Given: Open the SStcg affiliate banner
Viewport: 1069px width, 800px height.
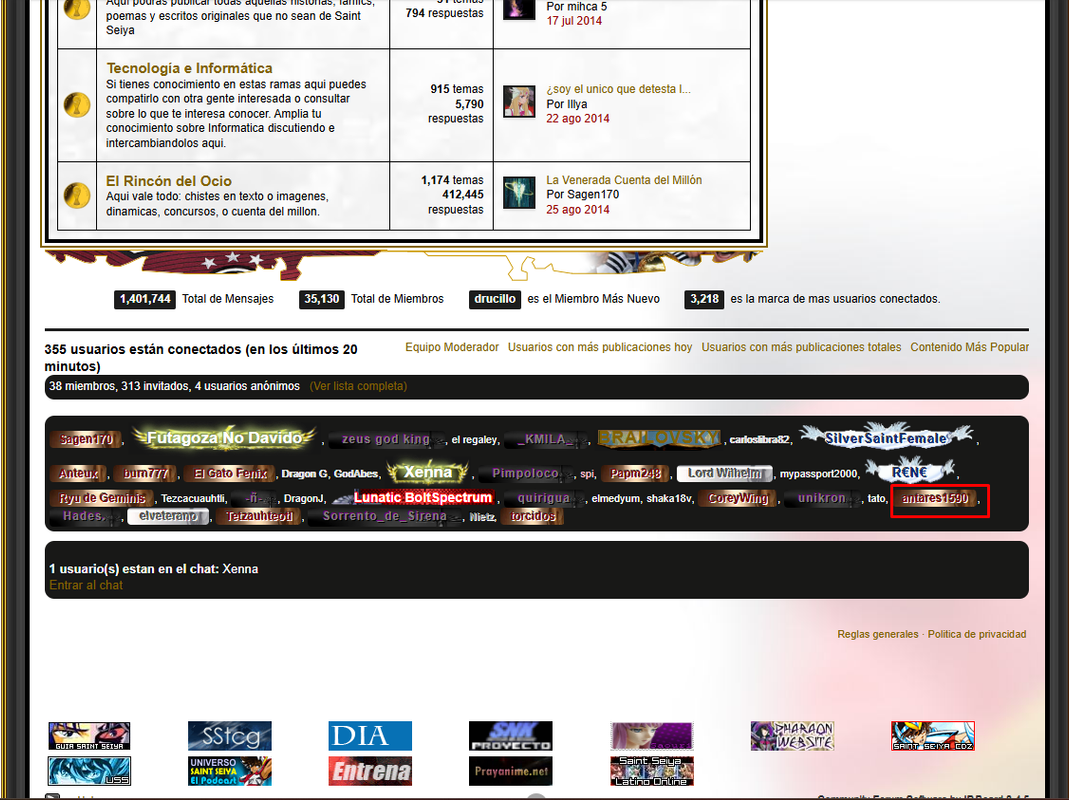Looking at the screenshot, I should tap(230, 736).
